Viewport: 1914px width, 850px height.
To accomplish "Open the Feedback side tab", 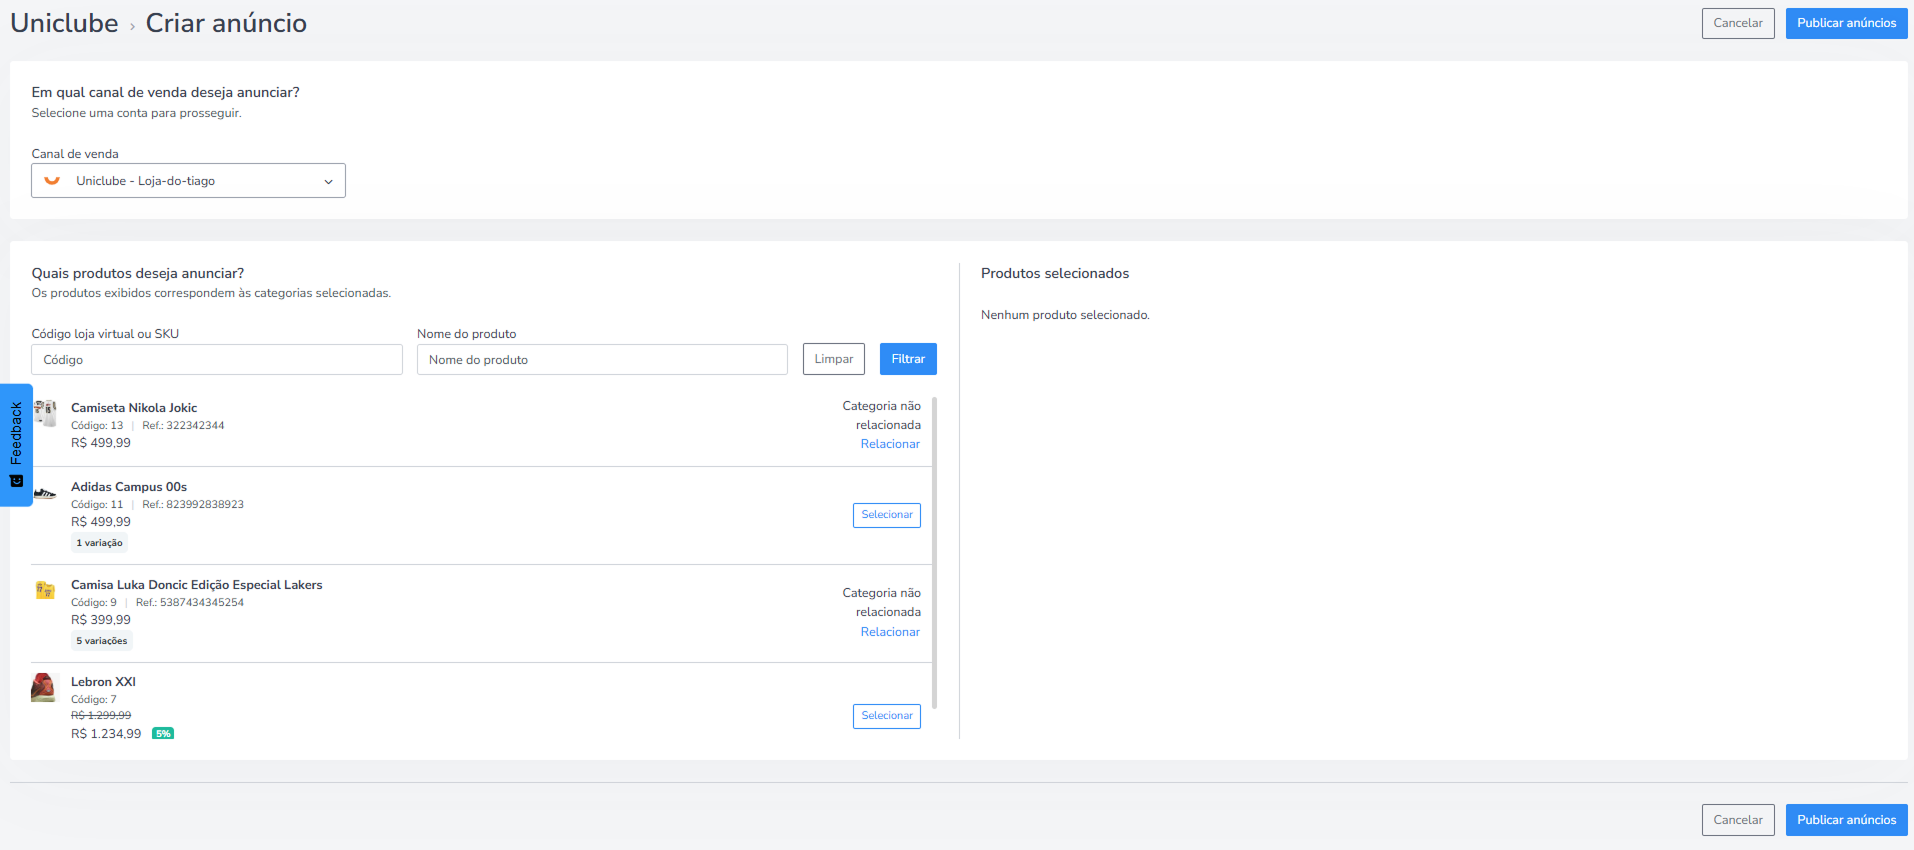I will tap(16, 445).
